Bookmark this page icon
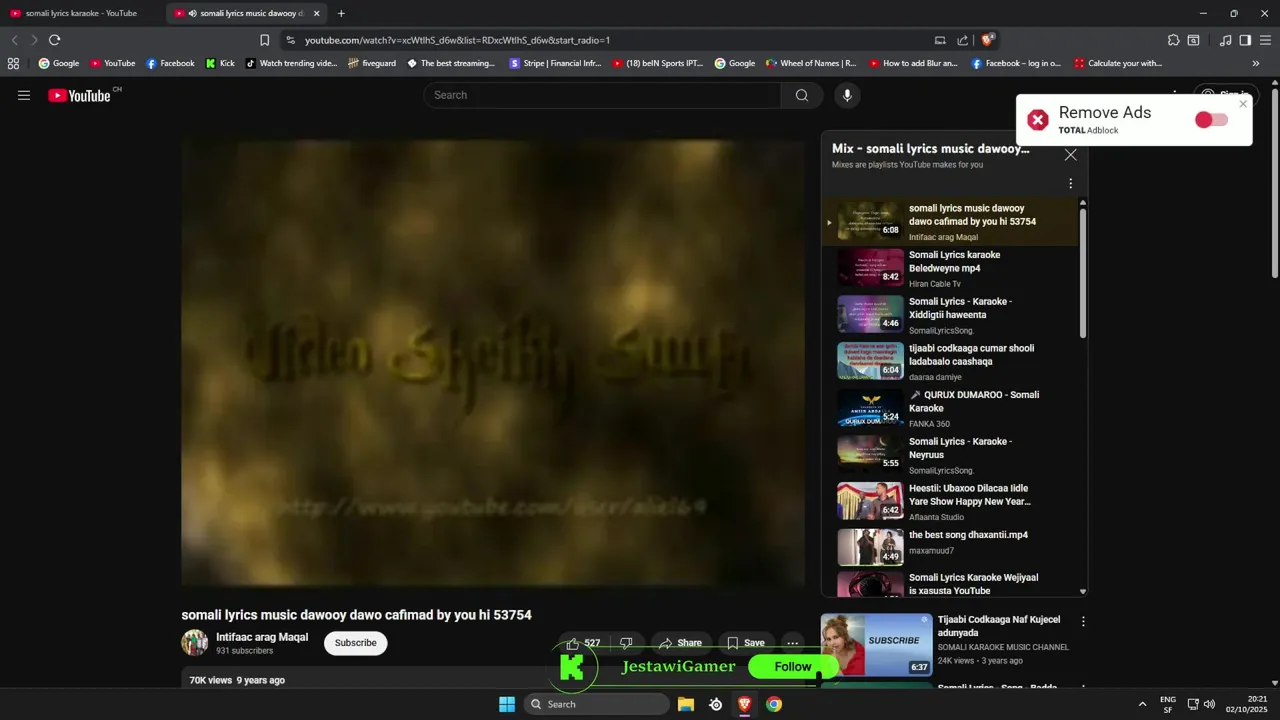 coord(264,40)
